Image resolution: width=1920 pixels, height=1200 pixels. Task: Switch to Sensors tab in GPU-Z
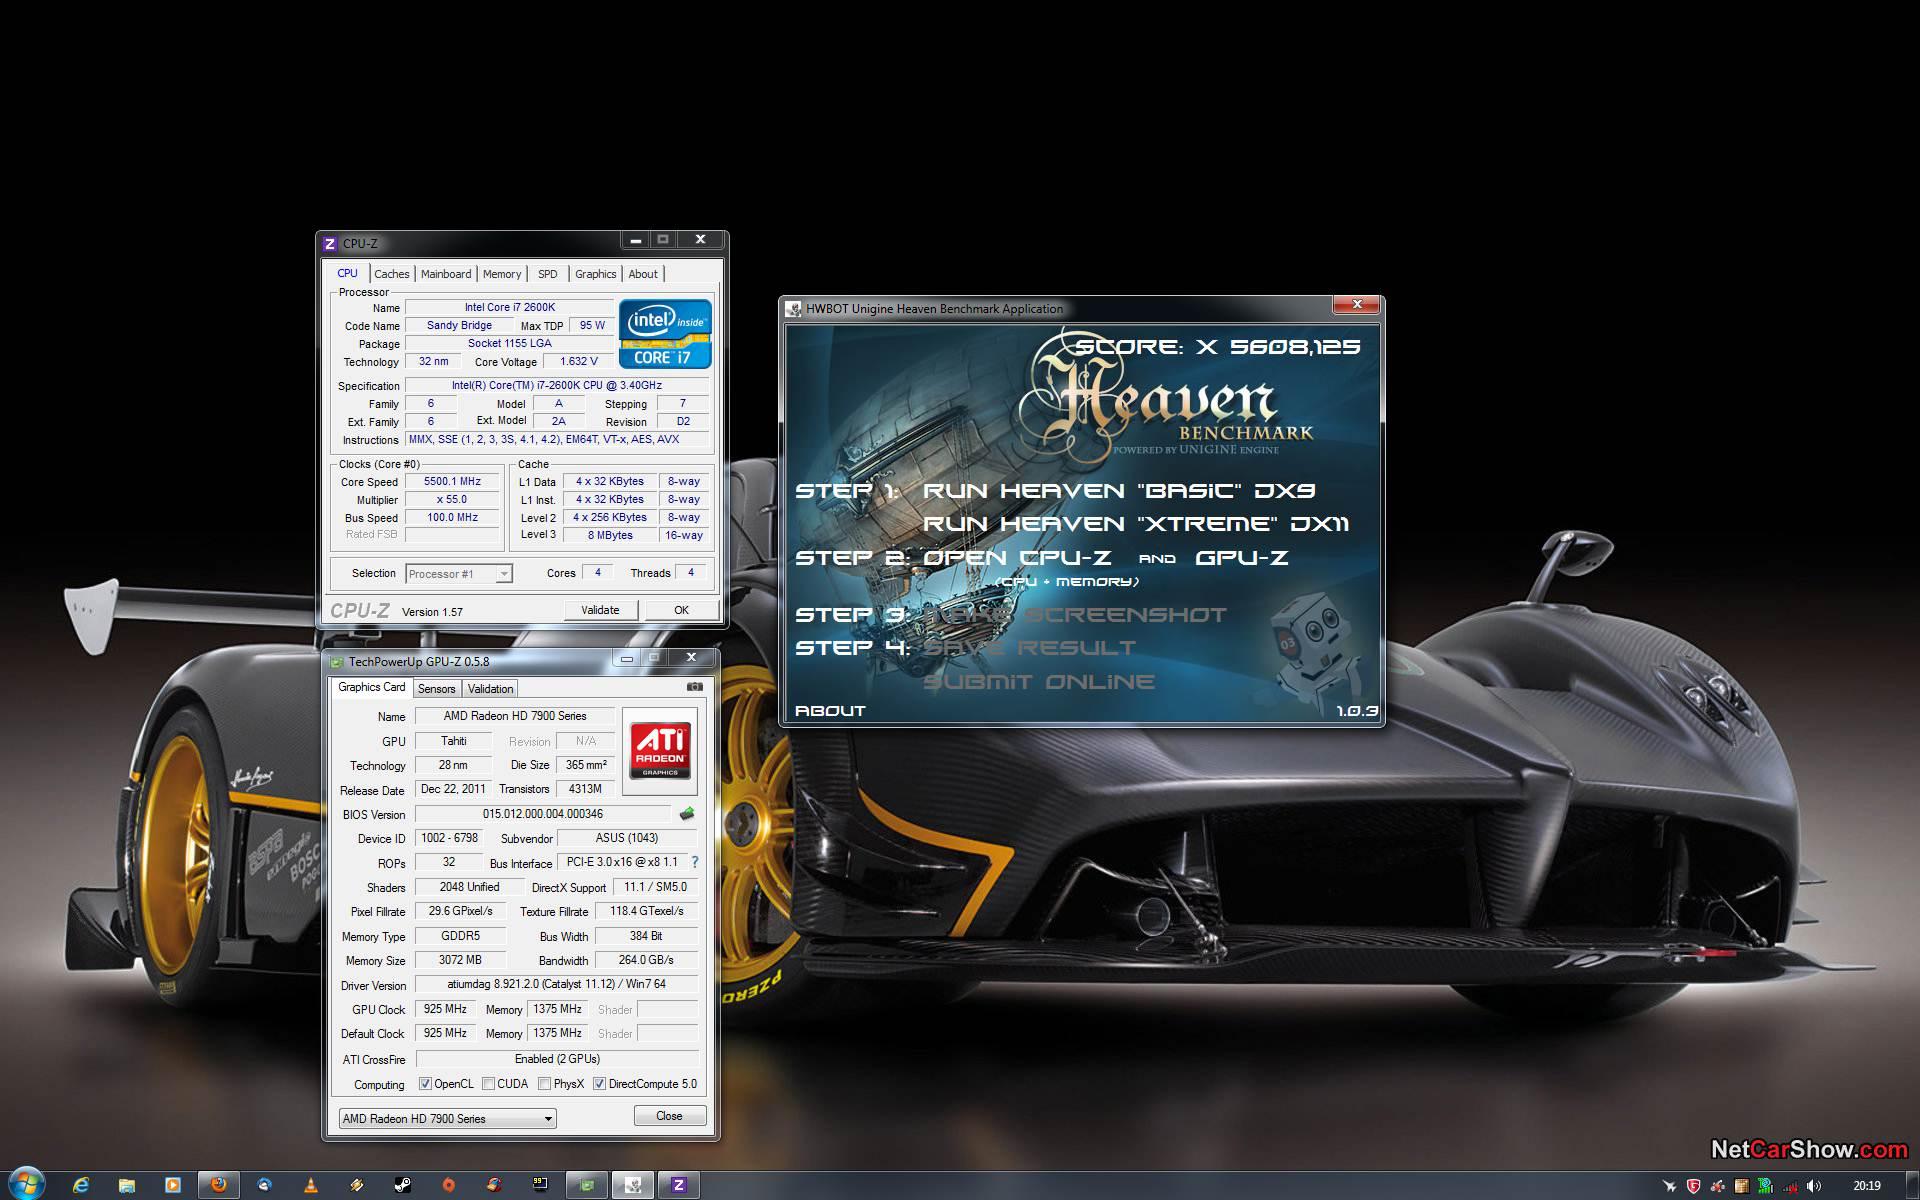click(x=436, y=689)
